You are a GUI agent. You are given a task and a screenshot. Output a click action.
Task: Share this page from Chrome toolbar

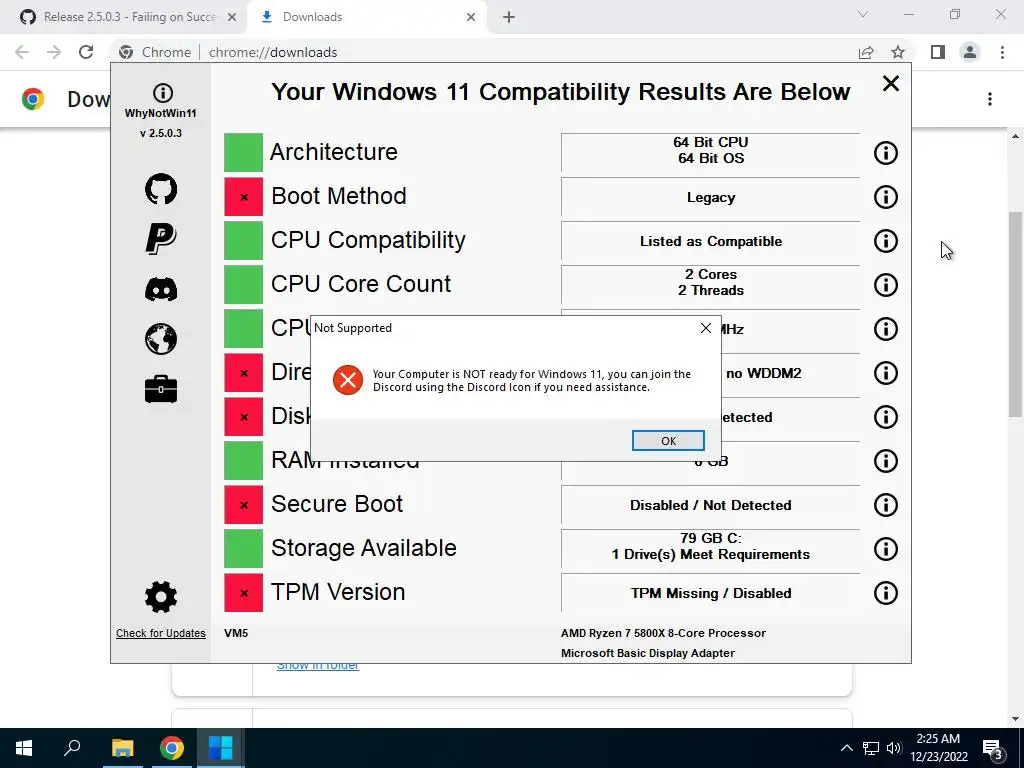coord(866,52)
